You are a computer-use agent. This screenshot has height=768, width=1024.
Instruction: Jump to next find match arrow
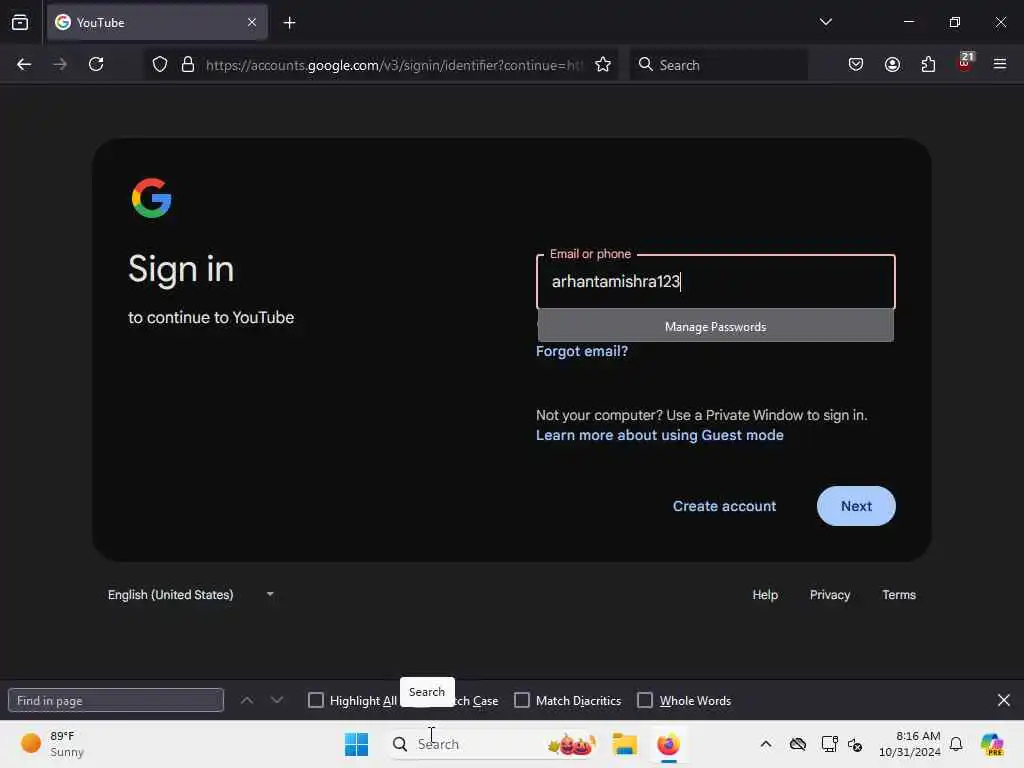[x=277, y=700]
